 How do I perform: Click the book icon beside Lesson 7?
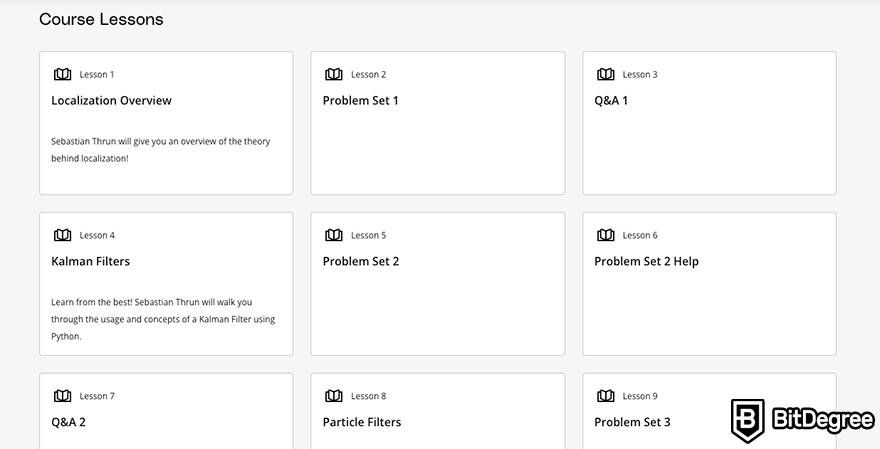62,396
